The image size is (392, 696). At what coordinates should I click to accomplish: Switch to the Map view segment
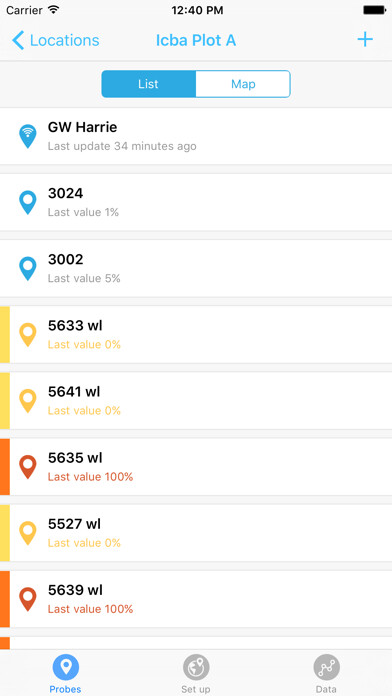243,84
